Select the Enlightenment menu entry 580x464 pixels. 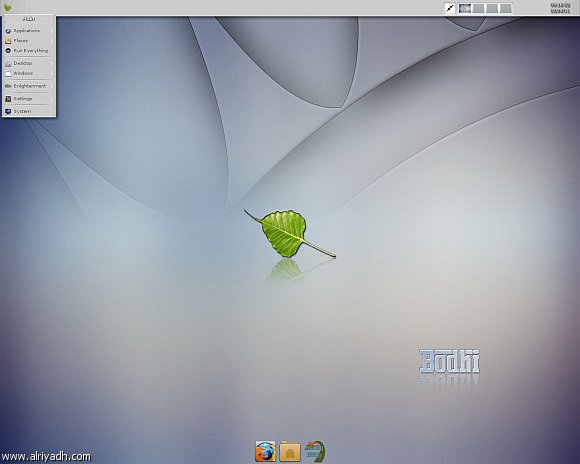29,86
